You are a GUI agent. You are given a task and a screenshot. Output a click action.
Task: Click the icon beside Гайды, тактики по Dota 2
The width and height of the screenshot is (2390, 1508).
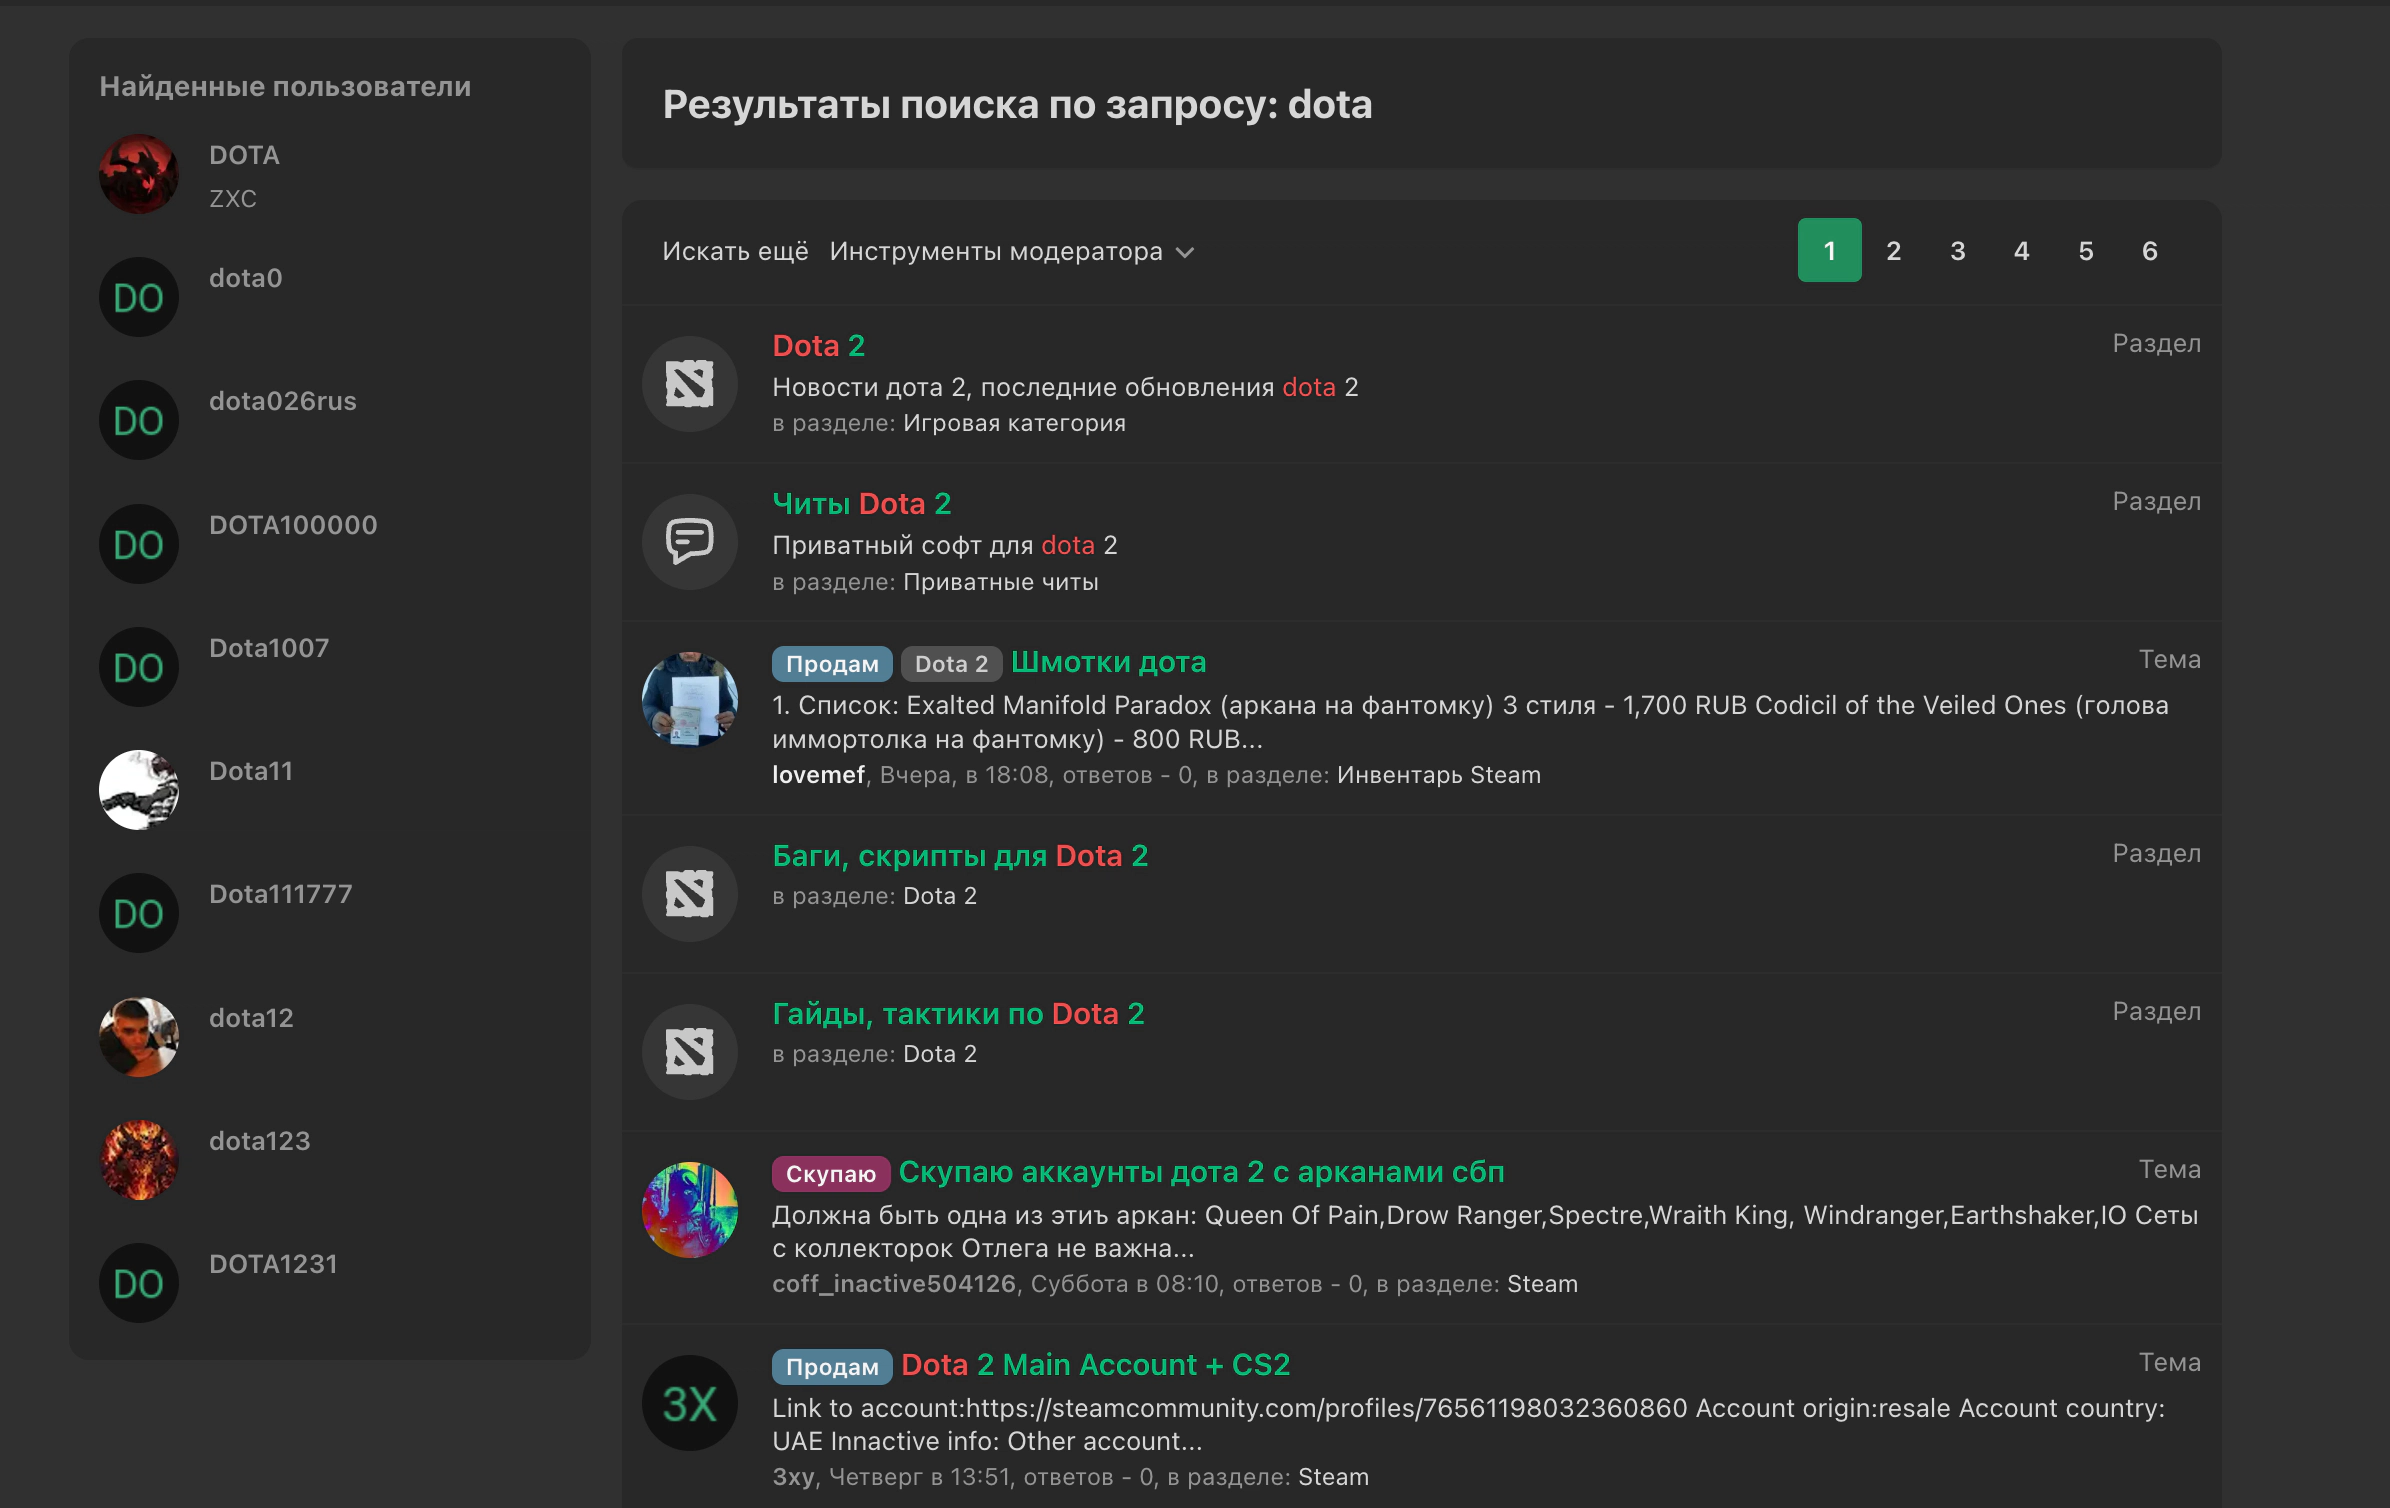[x=689, y=1052]
